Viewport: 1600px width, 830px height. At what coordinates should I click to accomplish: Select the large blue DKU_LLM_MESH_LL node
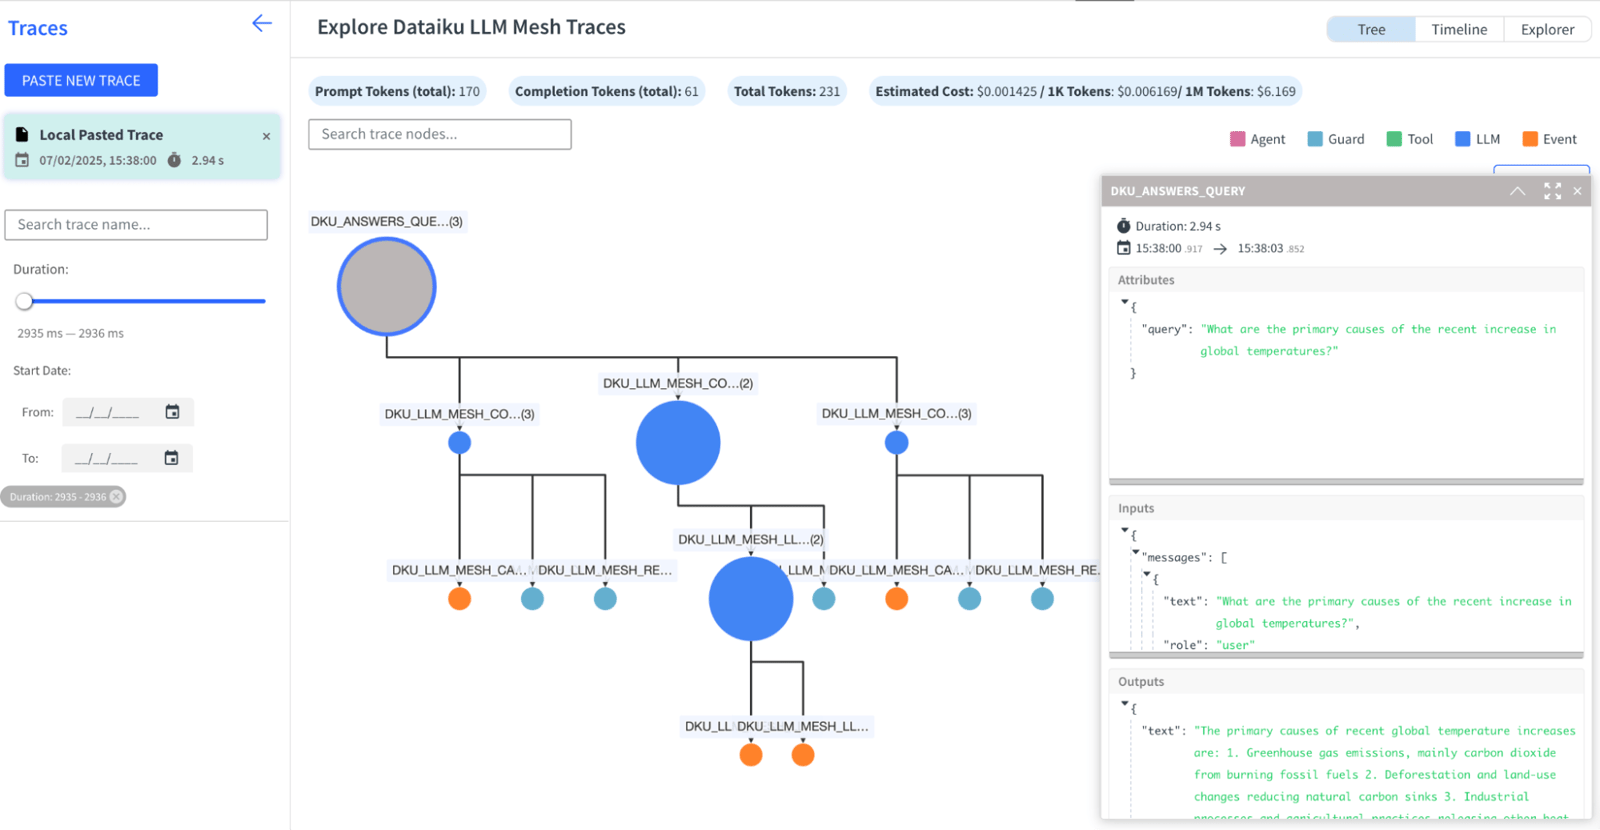[x=751, y=598]
